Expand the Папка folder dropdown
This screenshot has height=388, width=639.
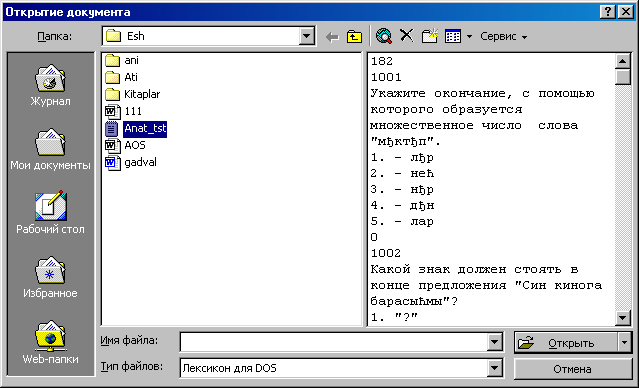click(x=307, y=36)
